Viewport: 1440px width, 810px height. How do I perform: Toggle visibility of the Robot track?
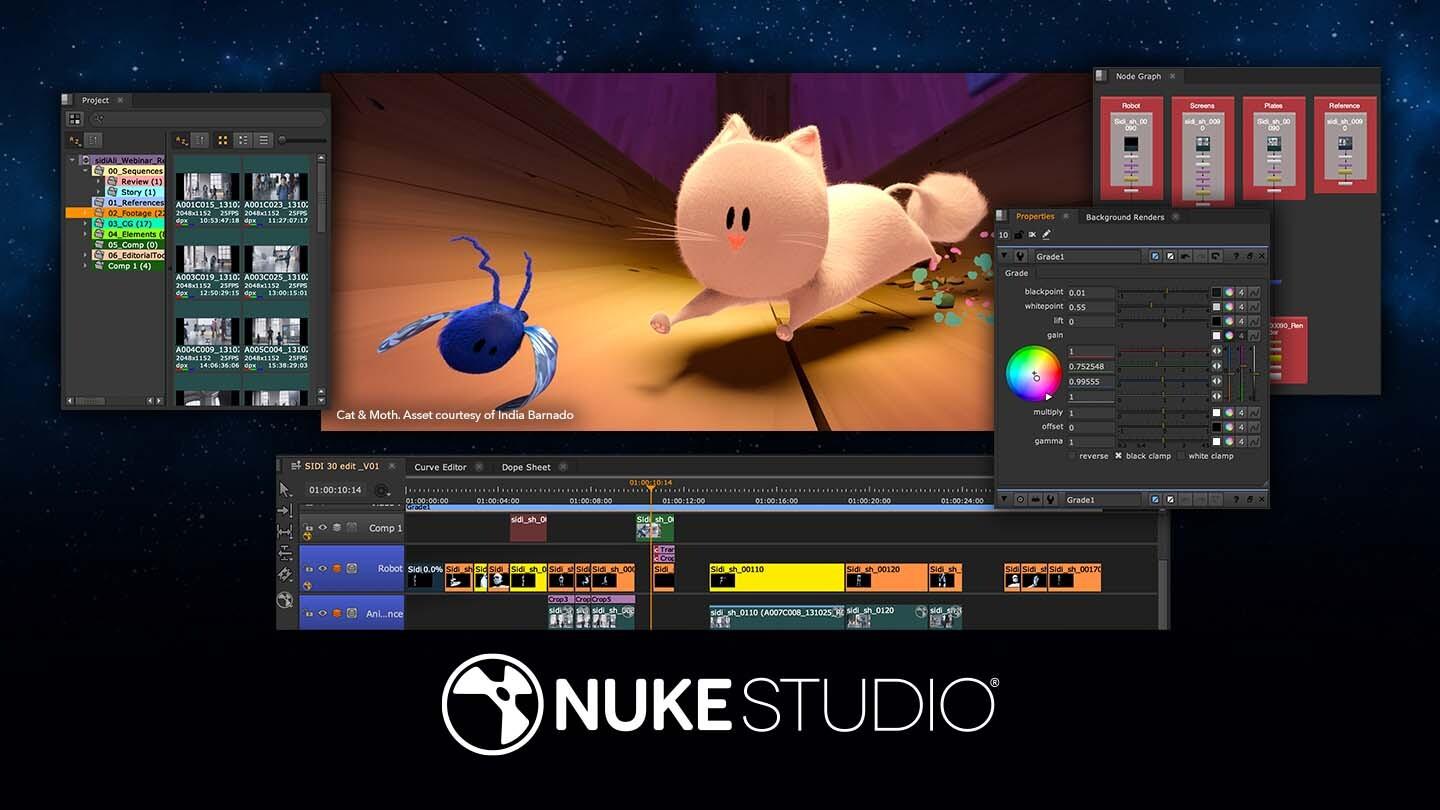pos(321,568)
